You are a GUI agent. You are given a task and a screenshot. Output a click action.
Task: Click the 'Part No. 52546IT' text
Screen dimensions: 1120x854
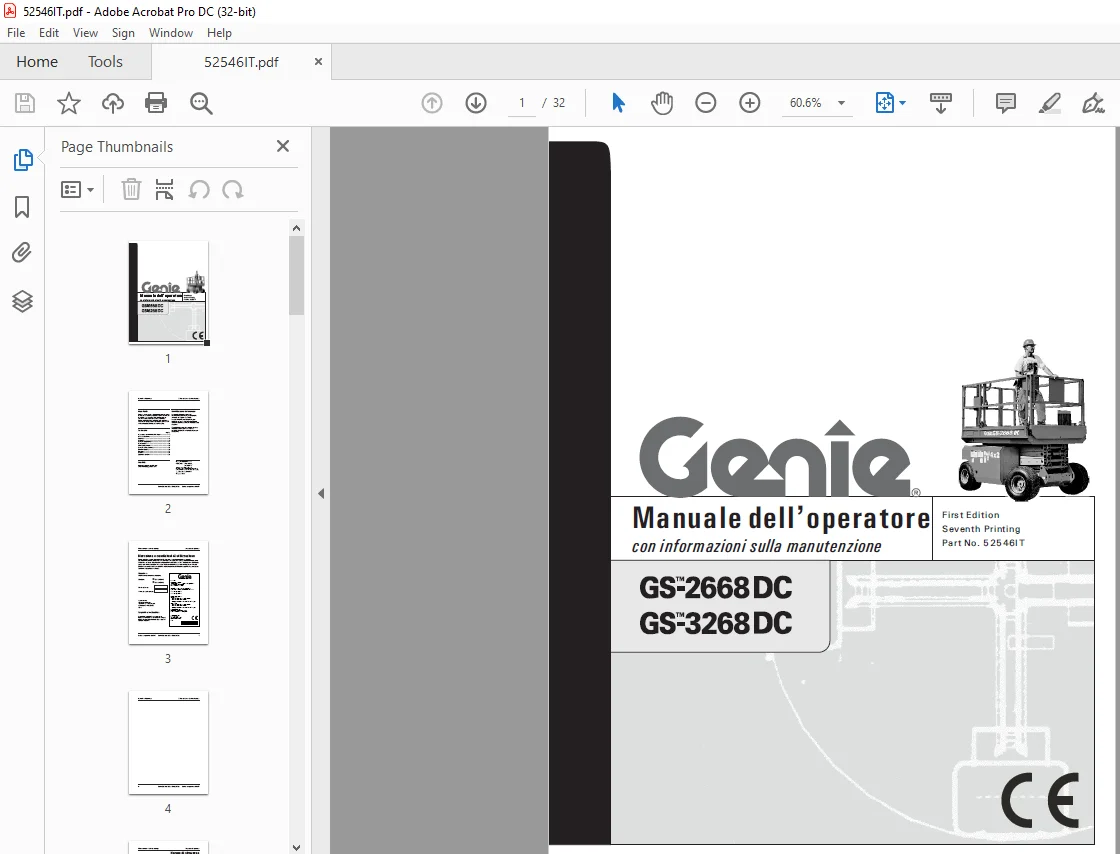[983, 543]
